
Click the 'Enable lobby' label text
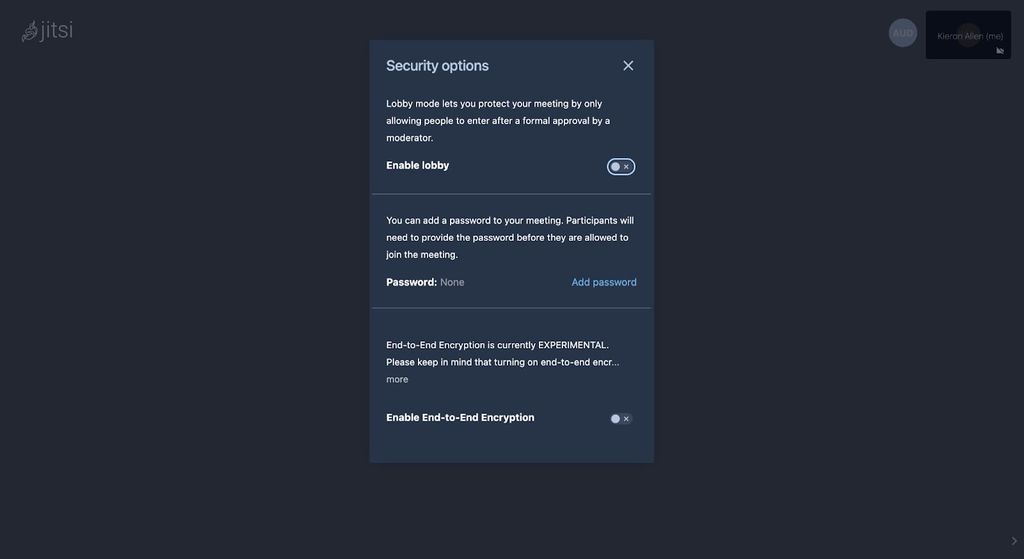(418, 166)
